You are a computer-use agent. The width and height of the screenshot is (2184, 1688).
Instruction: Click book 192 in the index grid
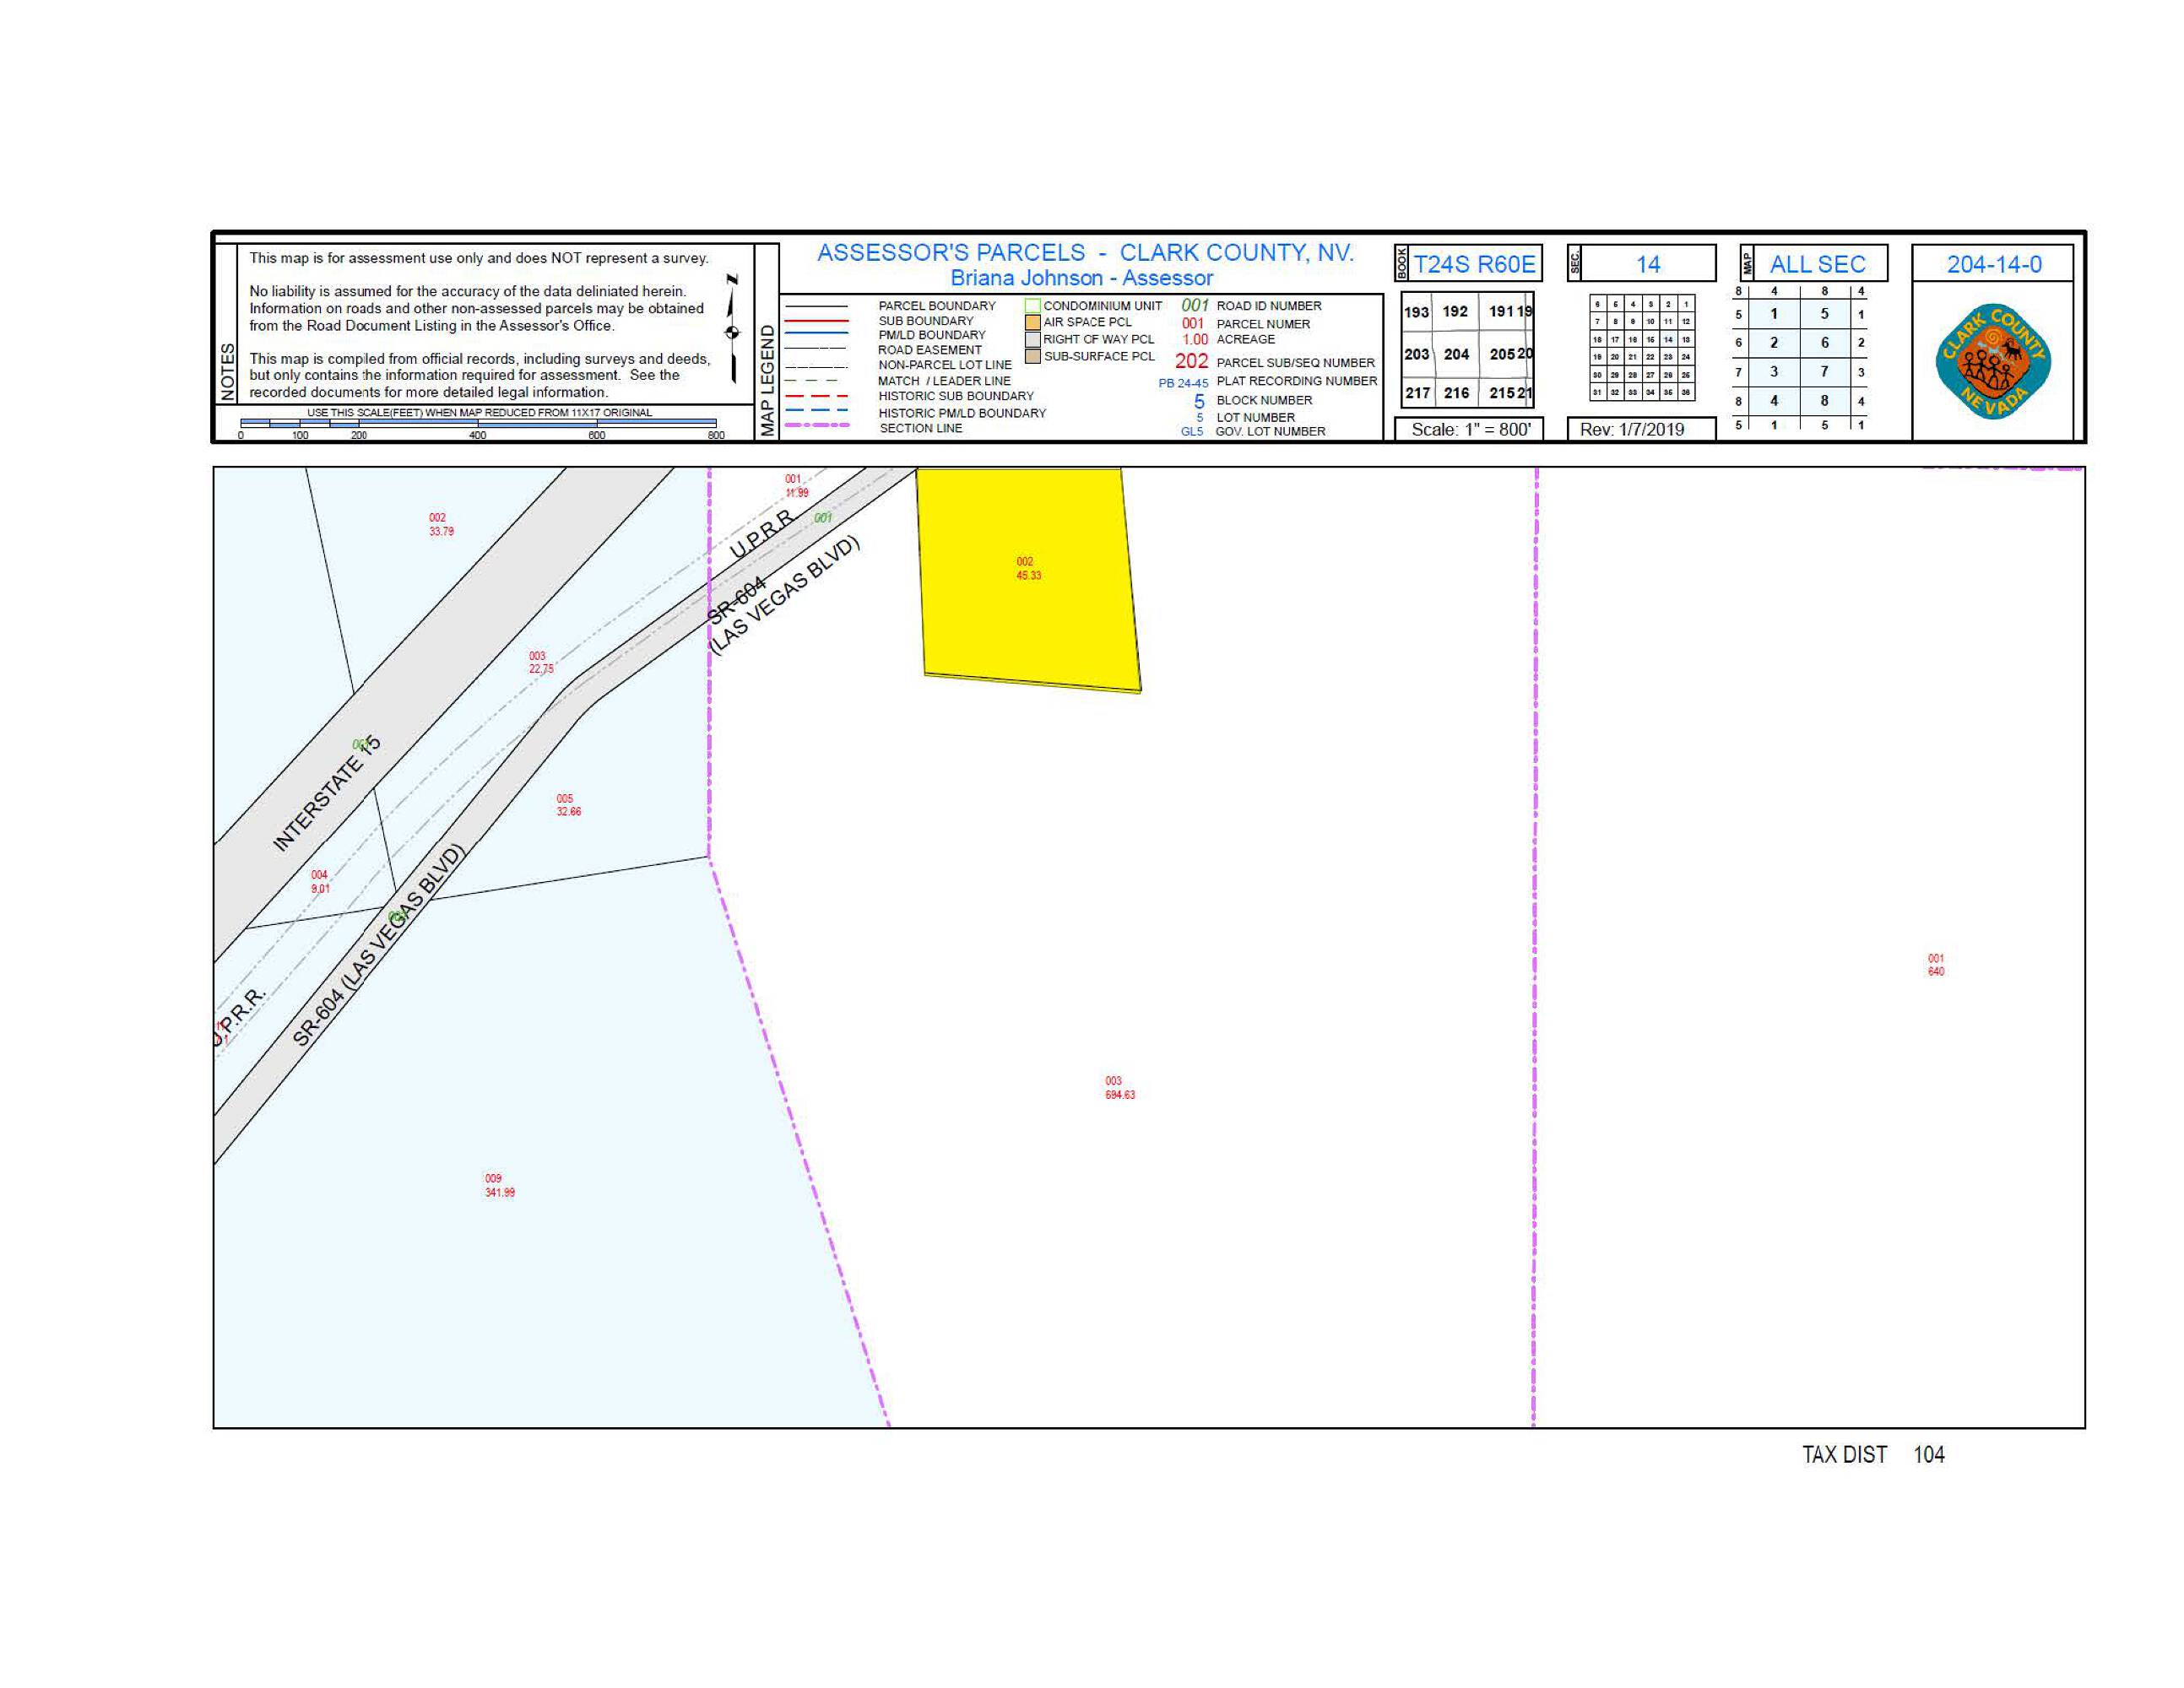[x=1455, y=312]
